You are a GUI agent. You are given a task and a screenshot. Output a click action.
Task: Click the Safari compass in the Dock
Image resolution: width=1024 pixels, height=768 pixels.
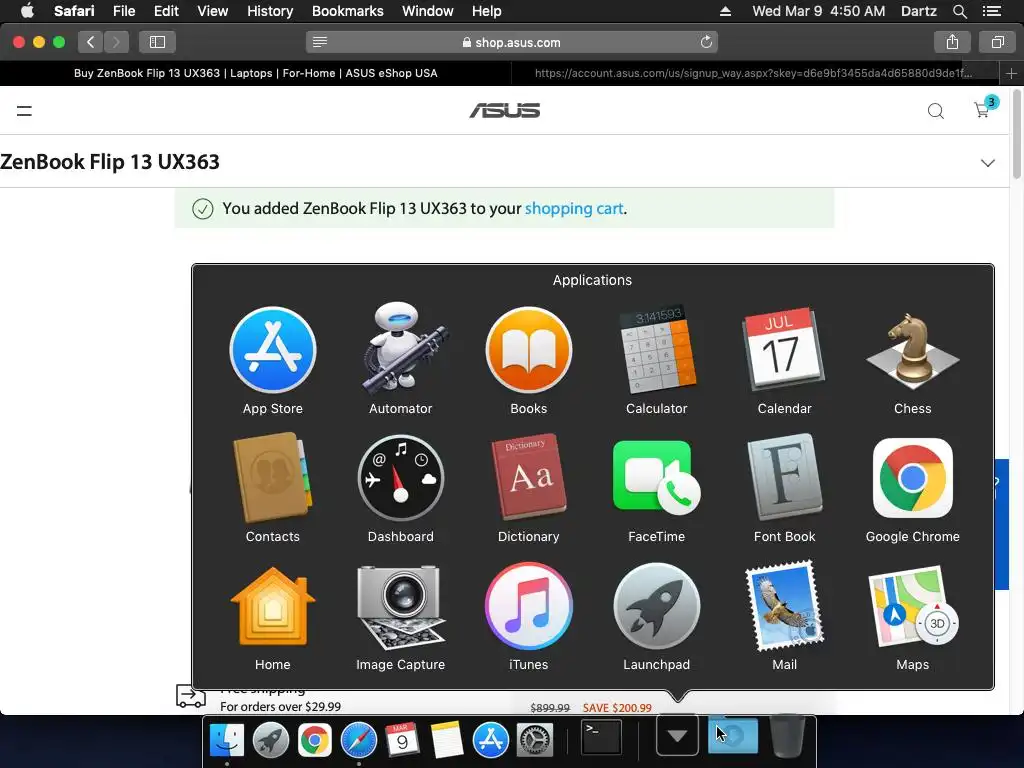(x=359, y=741)
